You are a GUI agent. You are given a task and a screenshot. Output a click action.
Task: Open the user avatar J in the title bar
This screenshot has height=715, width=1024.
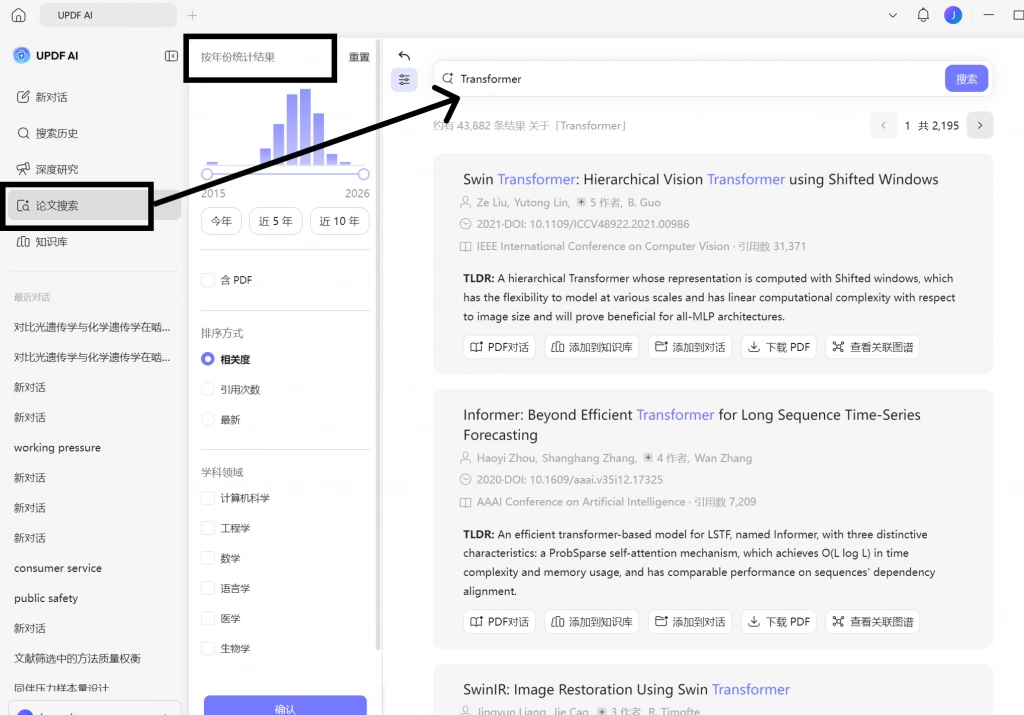953,15
